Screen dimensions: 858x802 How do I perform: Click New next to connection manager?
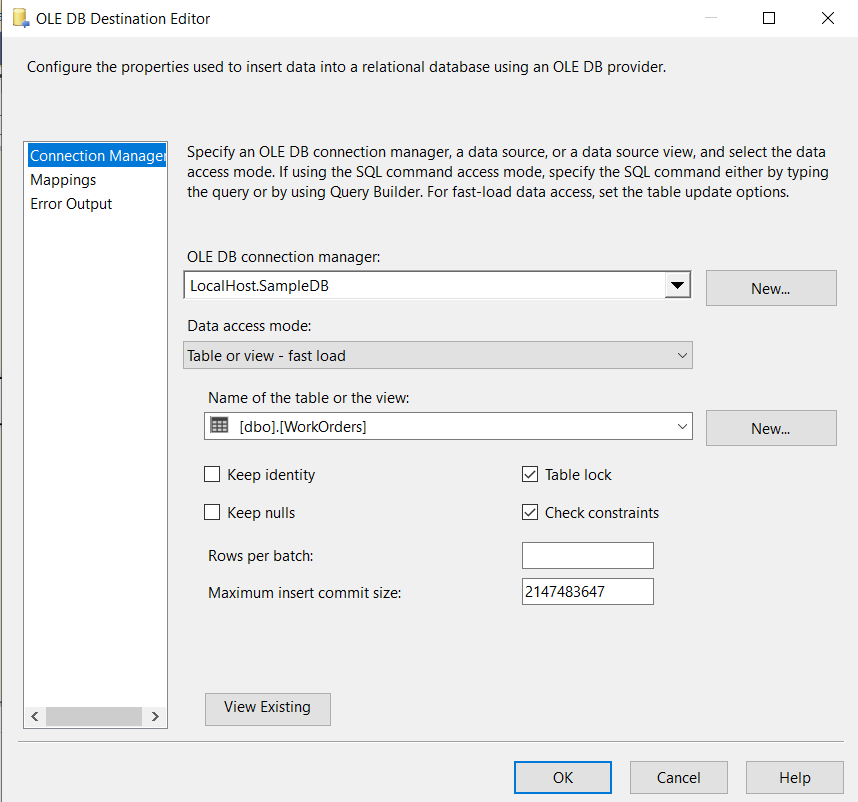(x=770, y=288)
